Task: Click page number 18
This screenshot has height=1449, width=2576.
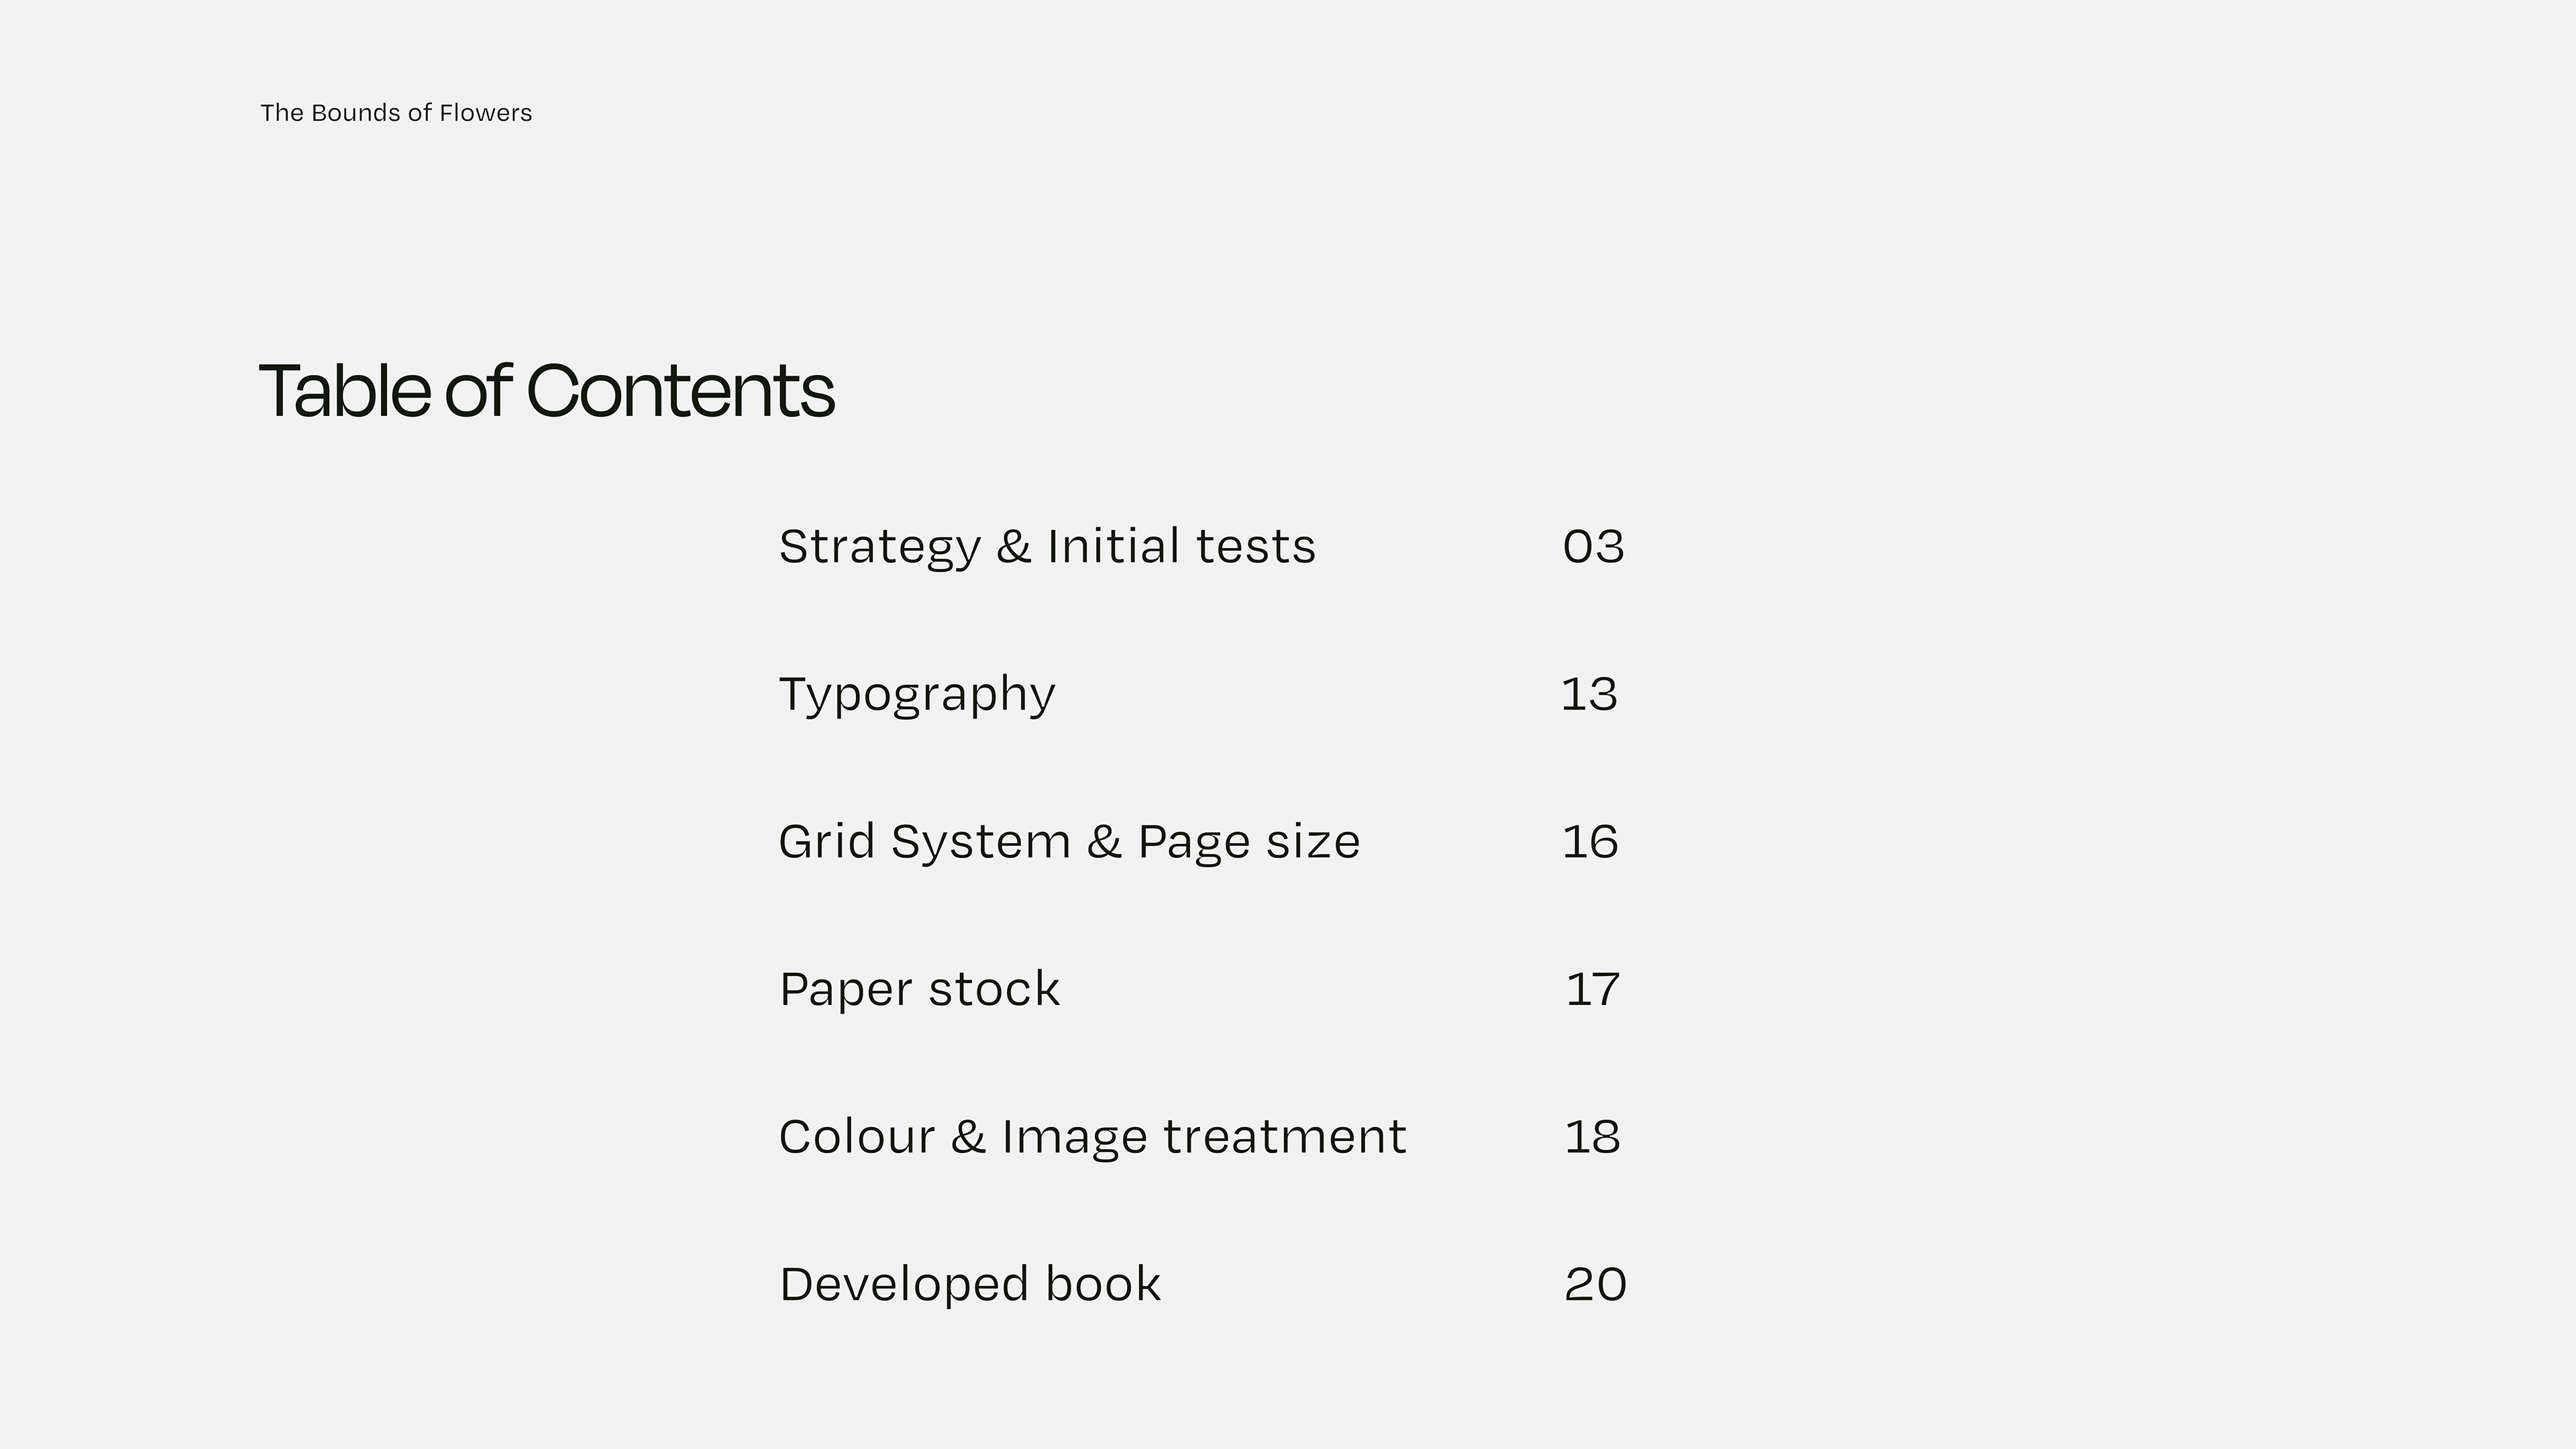Action: tap(1592, 1136)
